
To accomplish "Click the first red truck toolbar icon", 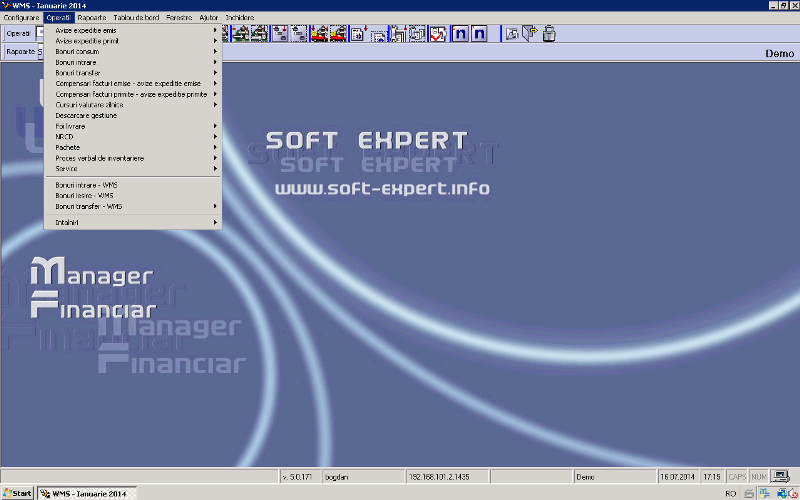I will click(x=319, y=34).
